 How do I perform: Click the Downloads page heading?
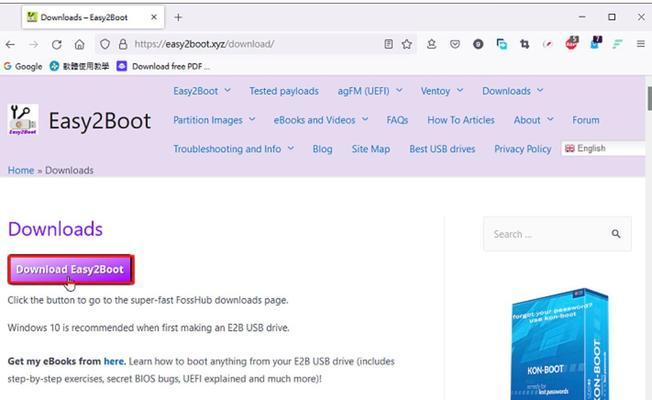55,229
